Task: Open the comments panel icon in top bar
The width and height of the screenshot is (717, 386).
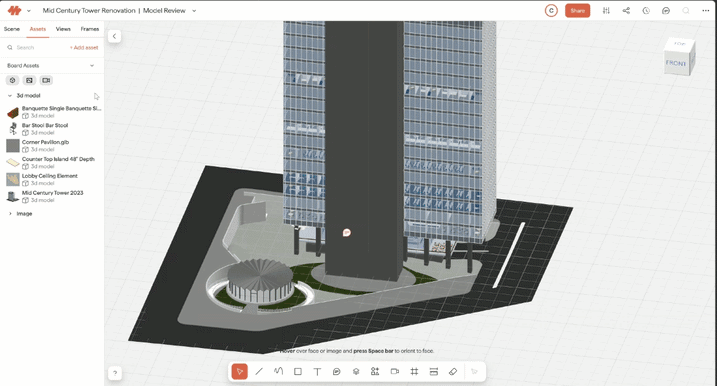Action: point(666,11)
